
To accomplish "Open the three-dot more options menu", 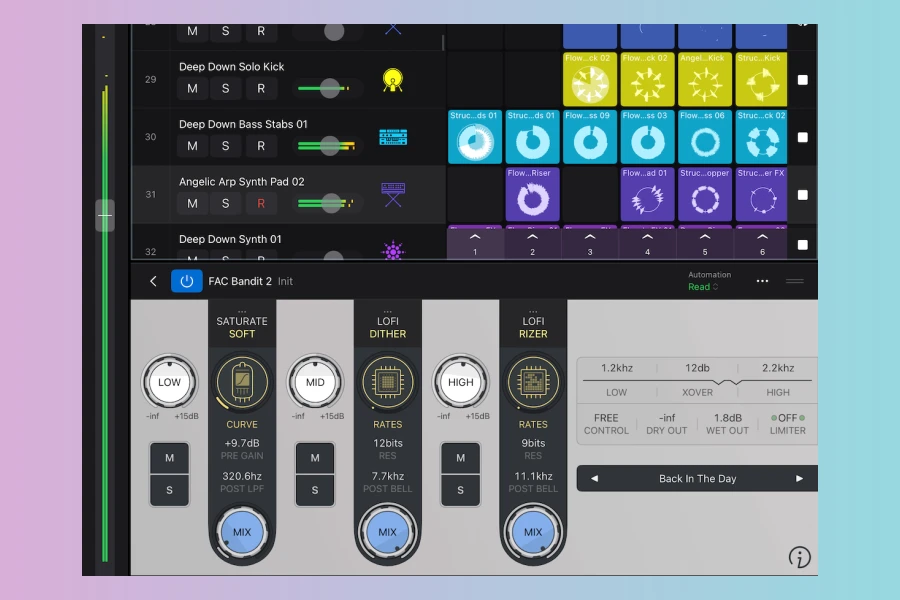I will point(763,281).
